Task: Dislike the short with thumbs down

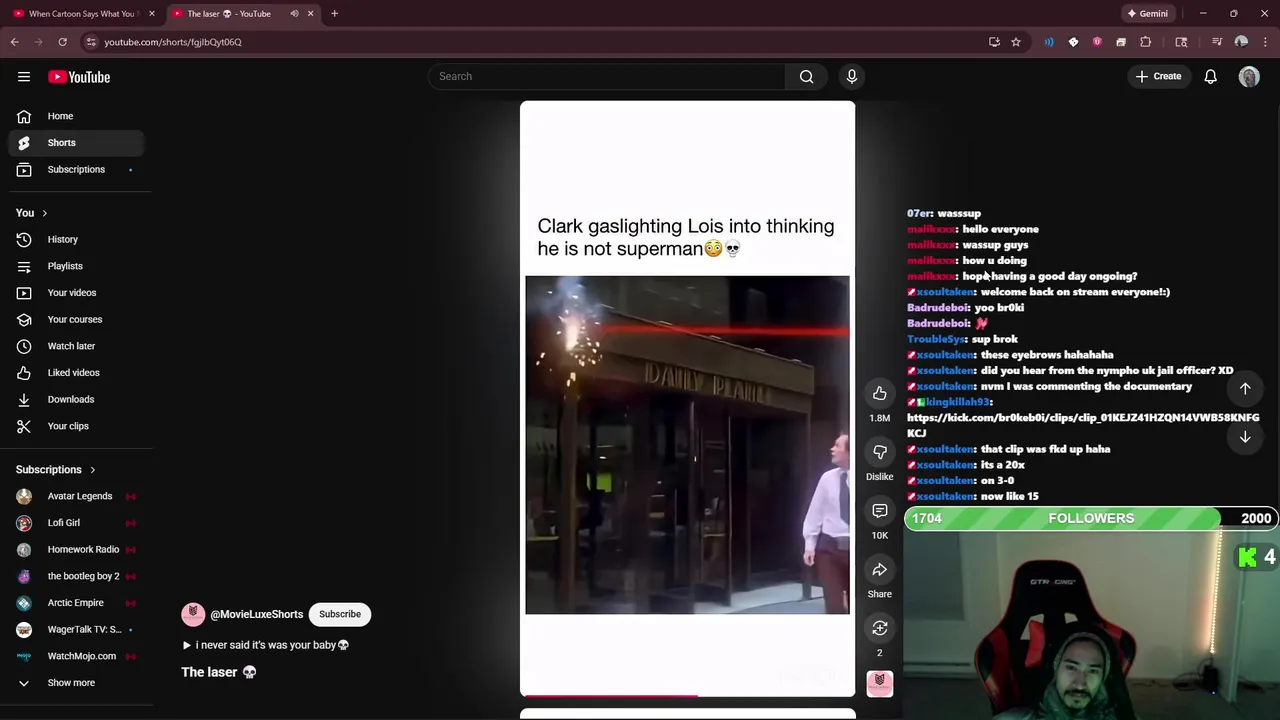Action: pos(880,452)
